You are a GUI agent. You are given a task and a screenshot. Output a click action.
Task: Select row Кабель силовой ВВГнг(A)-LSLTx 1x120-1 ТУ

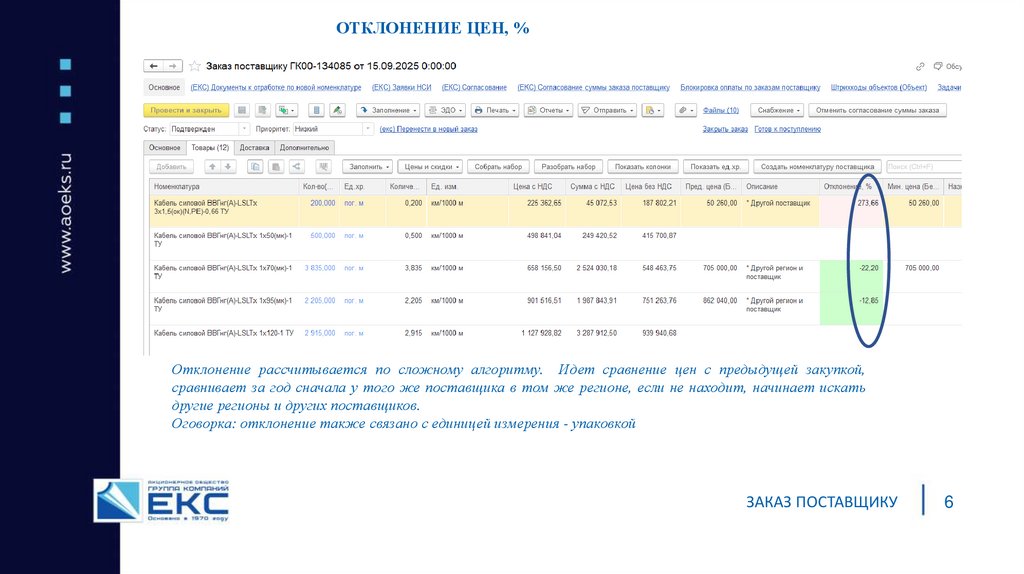[x=555, y=338]
